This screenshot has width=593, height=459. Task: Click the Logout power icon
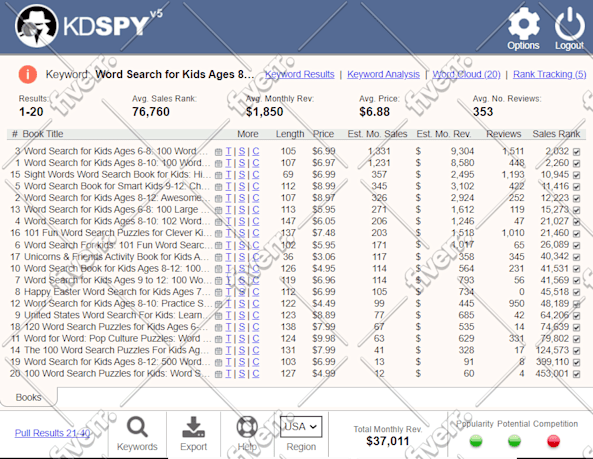(x=569, y=24)
